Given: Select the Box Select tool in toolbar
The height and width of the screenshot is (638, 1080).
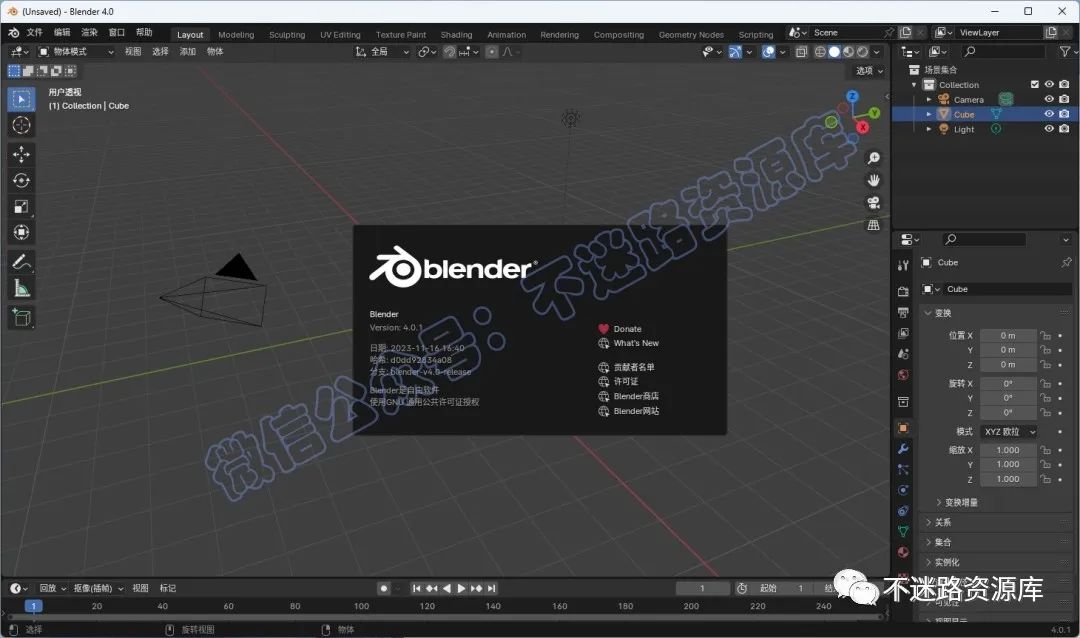Looking at the screenshot, I should (x=21, y=100).
